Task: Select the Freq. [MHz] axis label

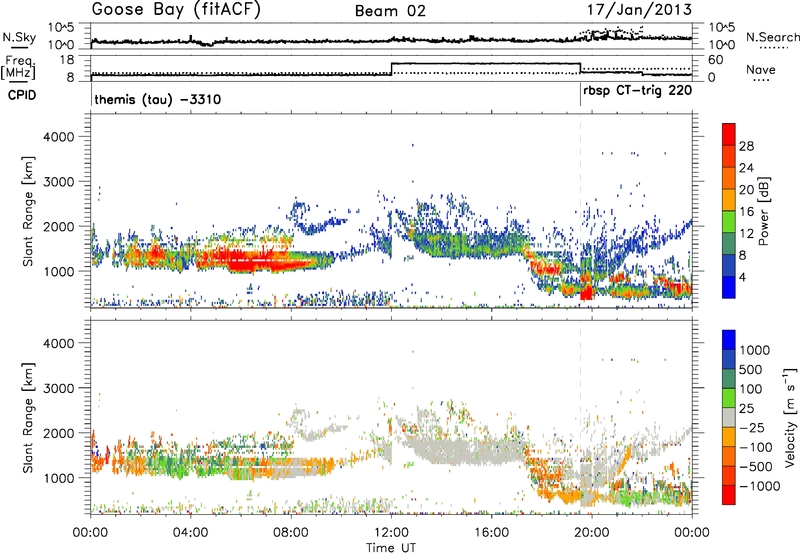Action: point(18,67)
